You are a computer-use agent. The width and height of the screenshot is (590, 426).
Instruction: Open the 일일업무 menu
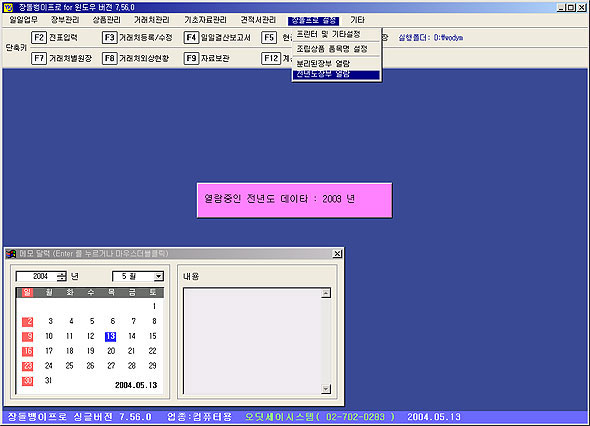[x=24, y=20]
